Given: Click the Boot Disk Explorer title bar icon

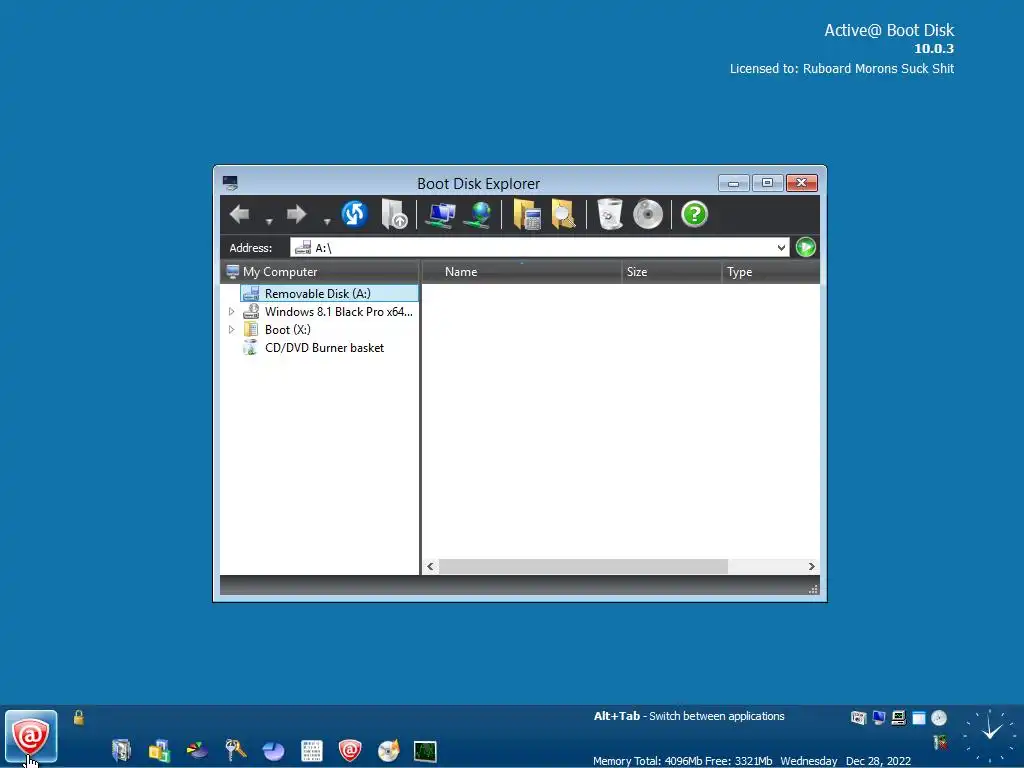Looking at the screenshot, I should [x=230, y=183].
